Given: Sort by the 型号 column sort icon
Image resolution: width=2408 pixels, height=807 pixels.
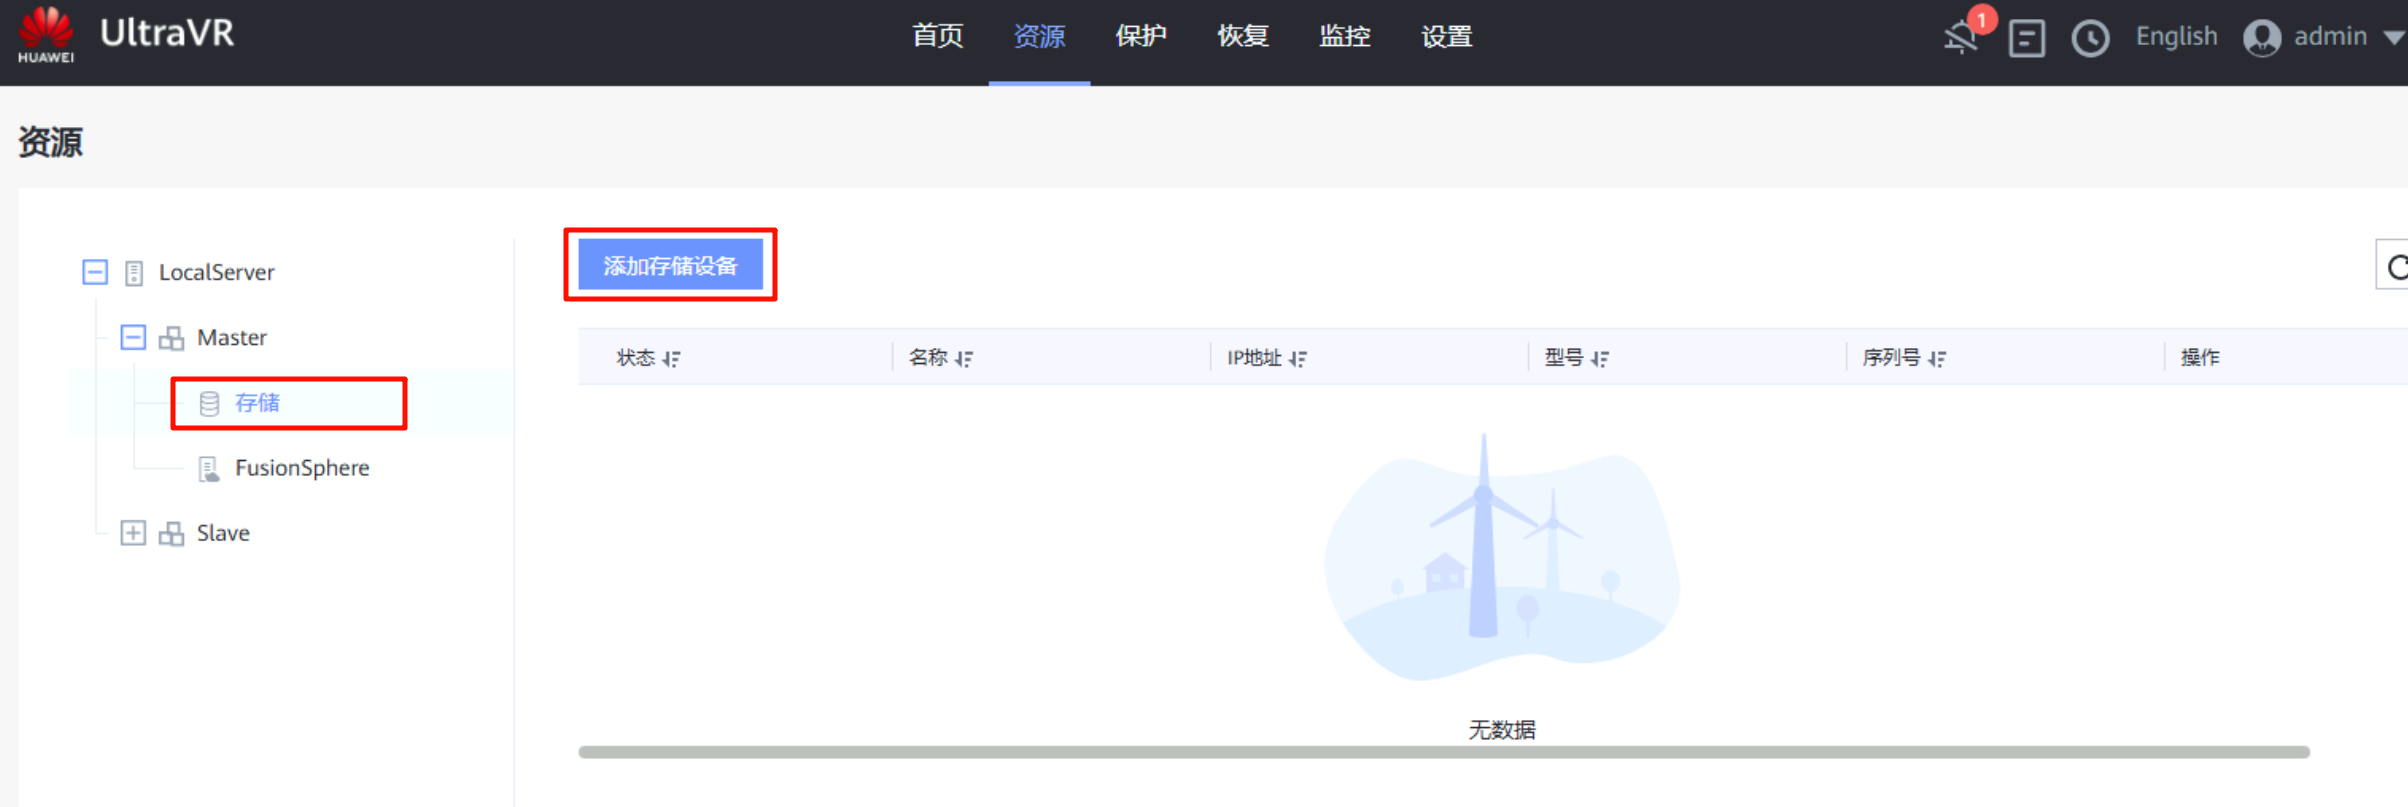Looking at the screenshot, I should pyautogui.click(x=1600, y=358).
